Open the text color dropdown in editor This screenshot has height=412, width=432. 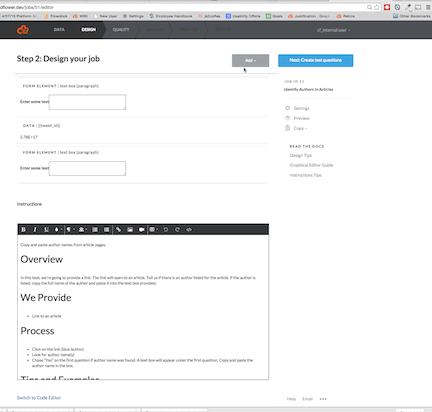click(x=58, y=229)
